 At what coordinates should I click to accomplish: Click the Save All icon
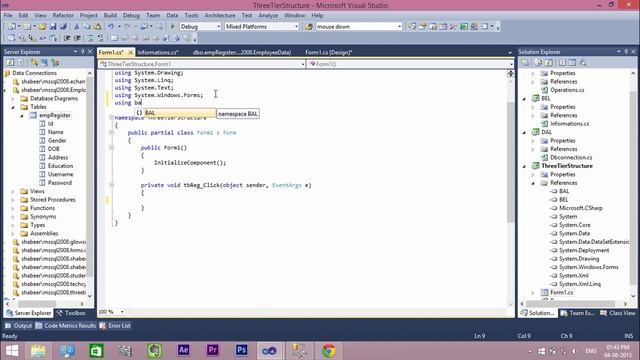pyautogui.click(x=64, y=27)
